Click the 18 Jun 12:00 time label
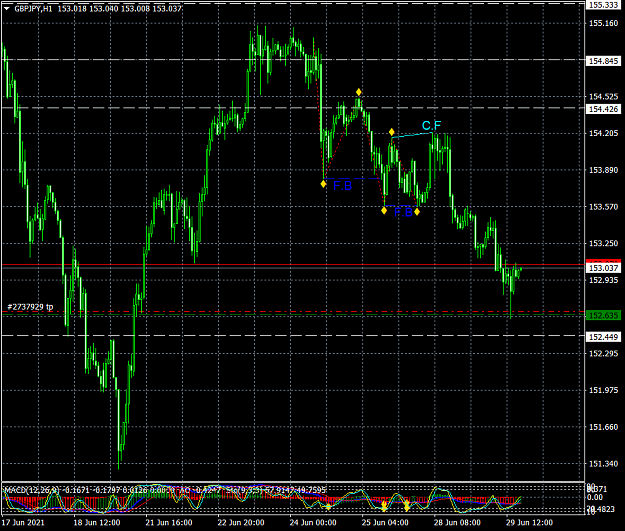Viewport: 625px width, 531px height. (96, 523)
